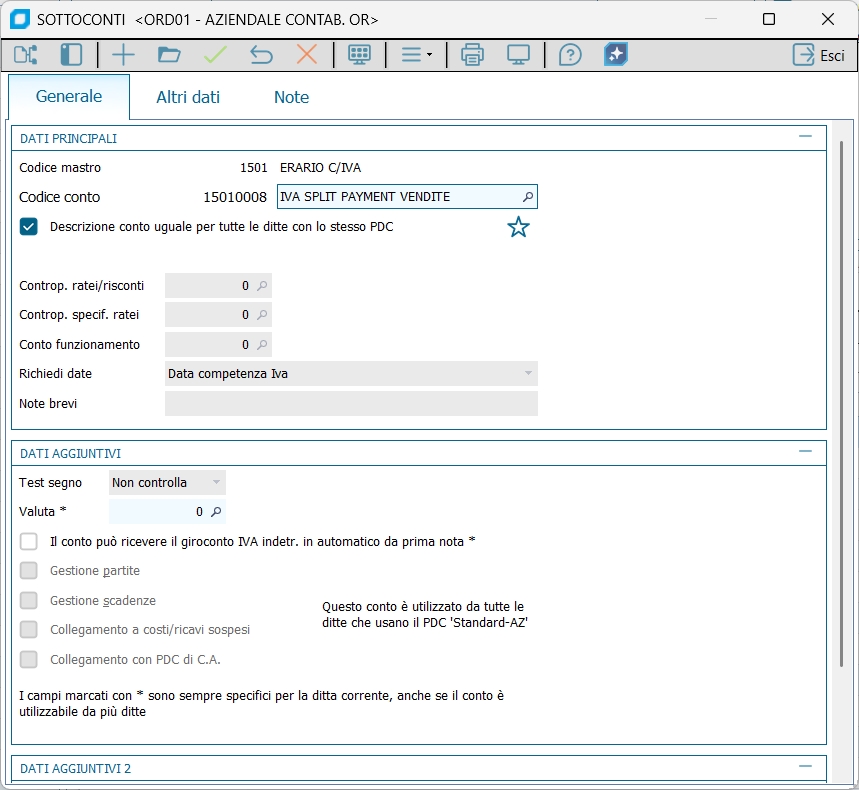The width and height of the screenshot is (859, 790).
Task: Uncheck Descrizione conto uguale per tutte le ditte
Action: 28,227
